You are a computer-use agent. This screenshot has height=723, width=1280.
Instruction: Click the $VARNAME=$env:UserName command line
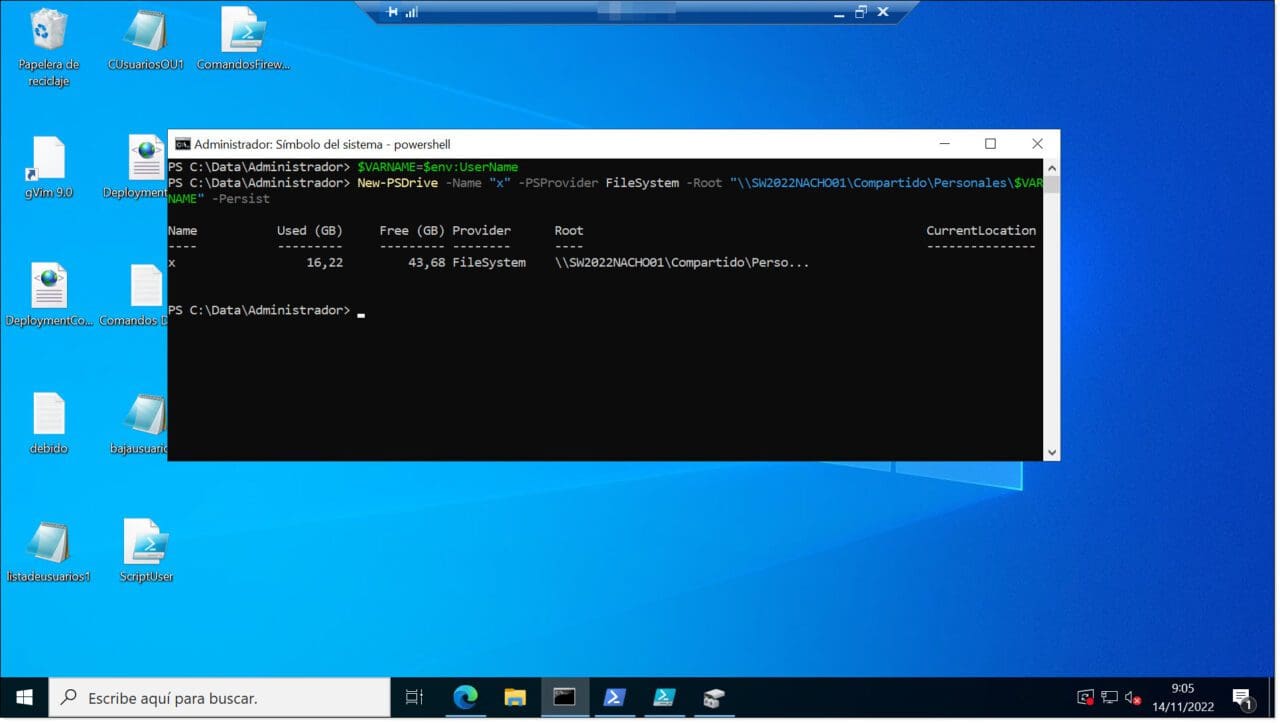click(437, 167)
